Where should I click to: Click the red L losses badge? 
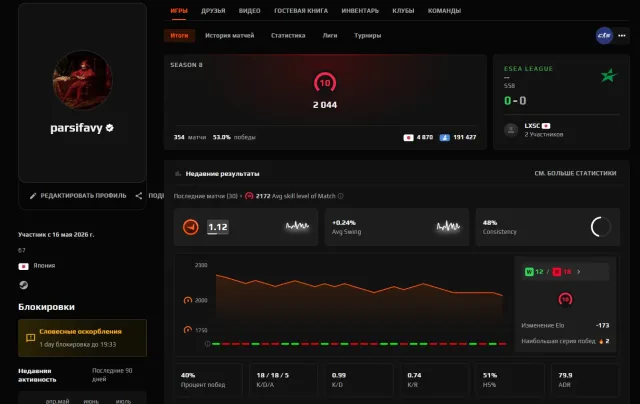tap(557, 272)
